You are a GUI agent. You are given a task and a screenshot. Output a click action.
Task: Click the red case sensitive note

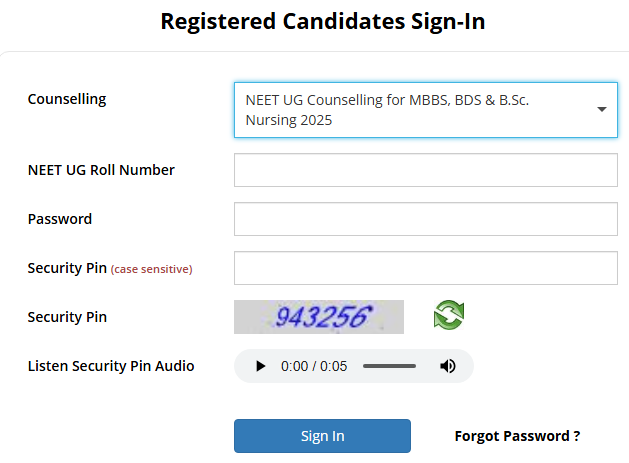pos(151,269)
